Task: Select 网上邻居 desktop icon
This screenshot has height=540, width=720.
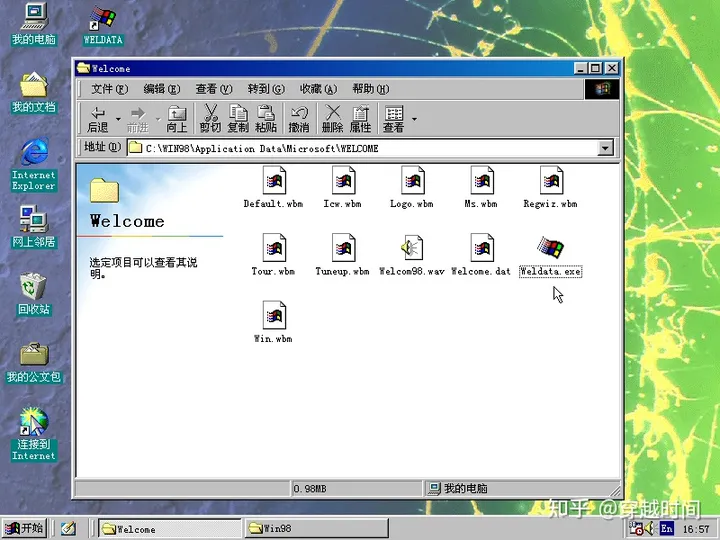Action: pos(34,219)
